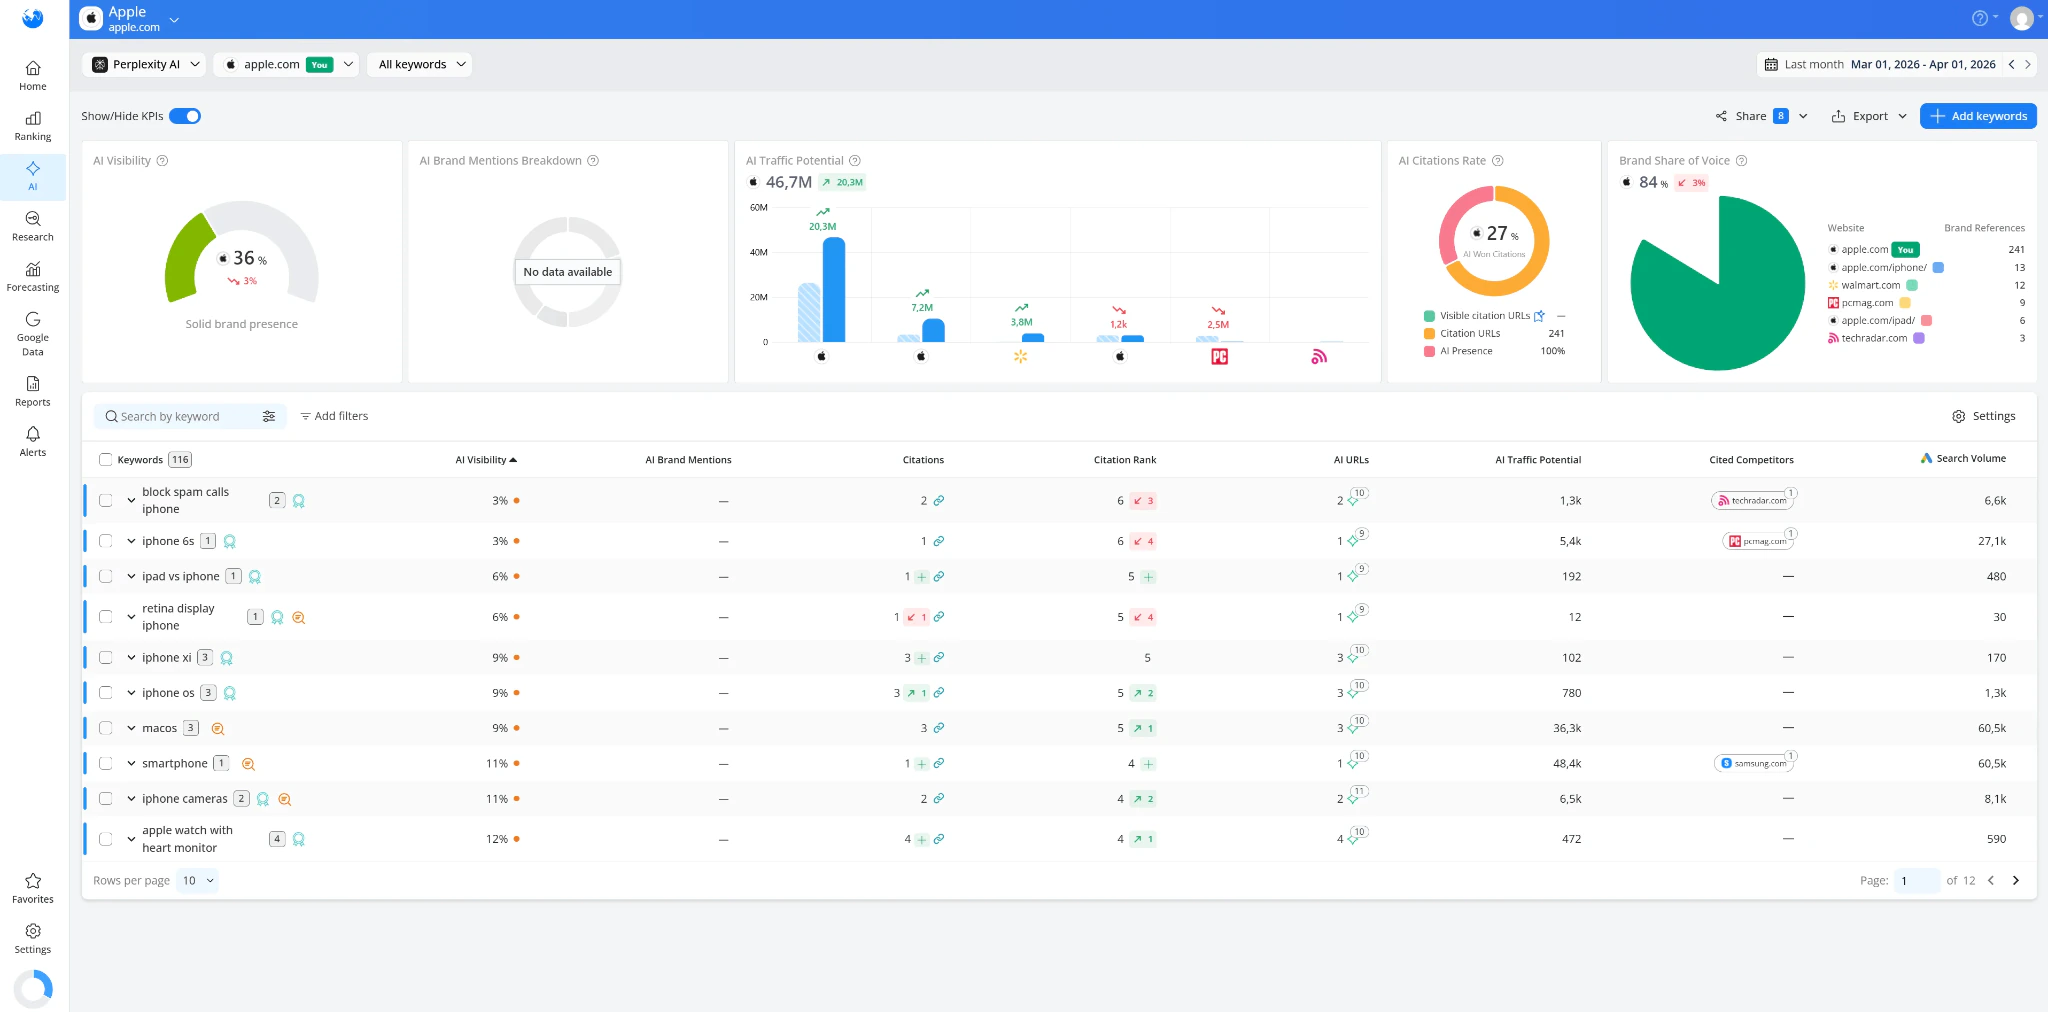Check the select-all Keywords checkbox
The width and height of the screenshot is (2048, 1012).
point(106,460)
